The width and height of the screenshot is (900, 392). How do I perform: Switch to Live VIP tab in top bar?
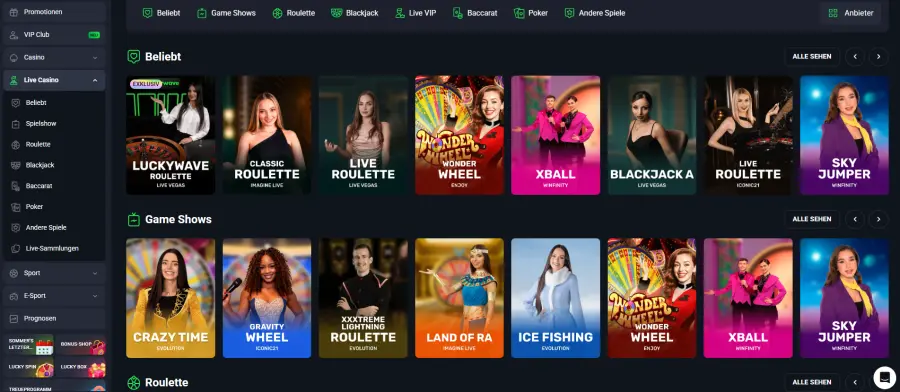pyautogui.click(x=416, y=13)
